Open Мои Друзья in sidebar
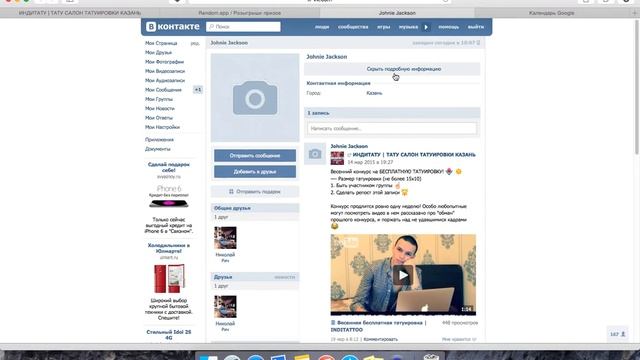 tap(158, 53)
